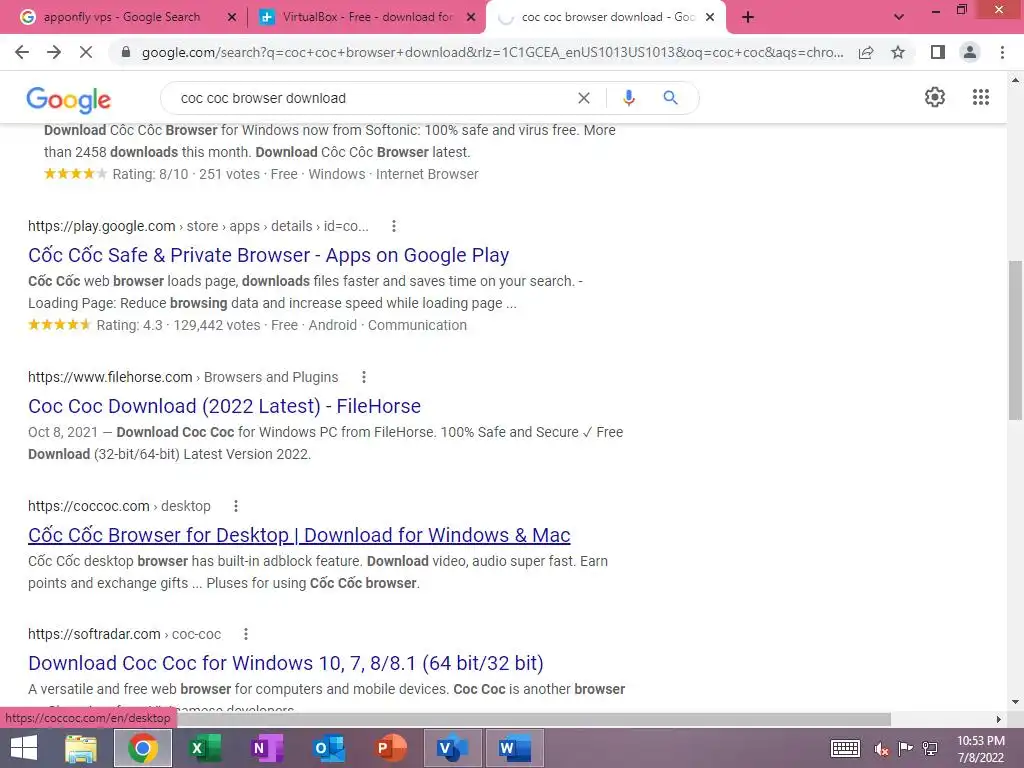Open Download Coc Coc for Windows 10 link
This screenshot has height=768, width=1024.
pos(285,663)
